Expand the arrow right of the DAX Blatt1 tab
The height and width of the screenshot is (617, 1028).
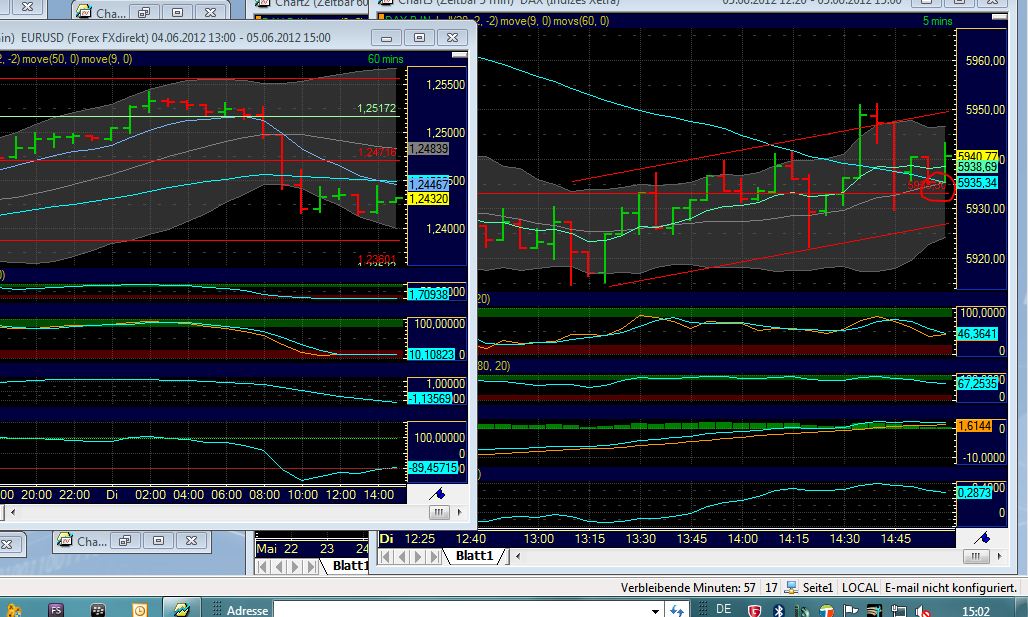[x=518, y=556]
